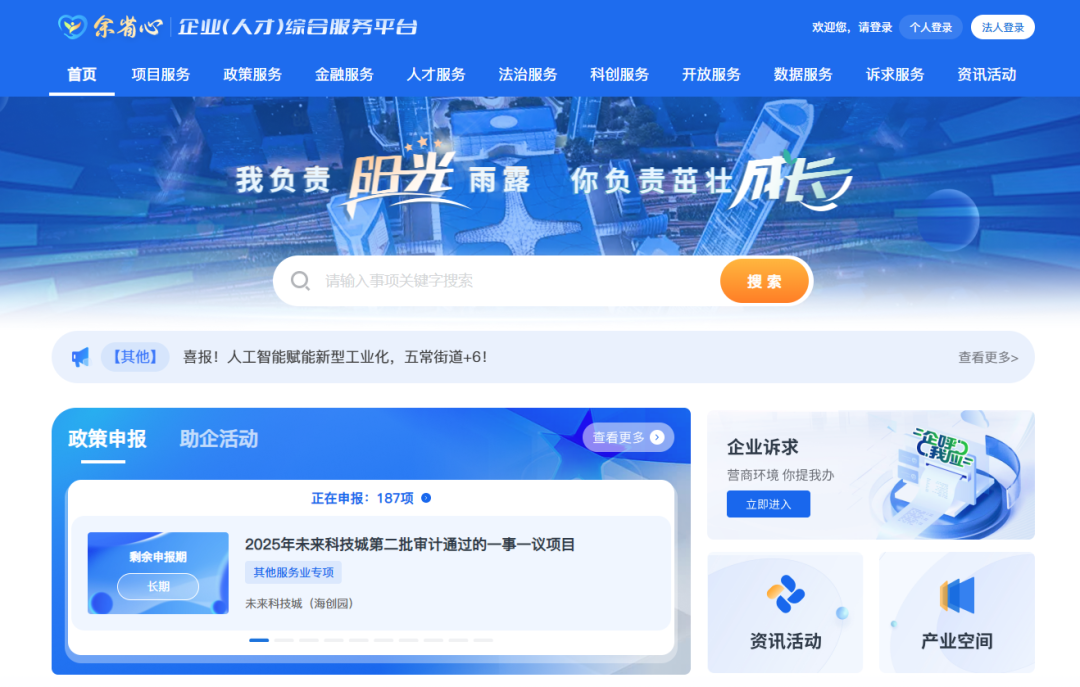Click the 法人登录 button

(1002, 28)
